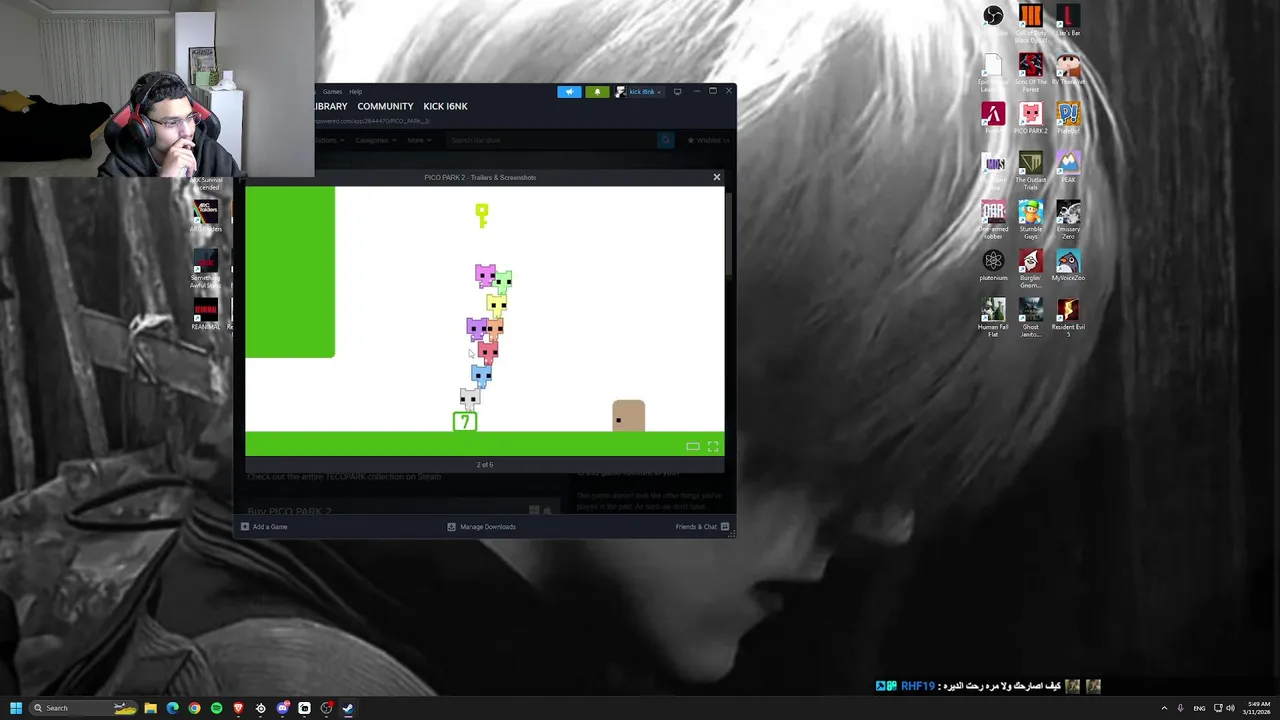The width and height of the screenshot is (1280, 720).
Task: Click the Steam store search magnifier button
Action: pyautogui.click(x=665, y=140)
